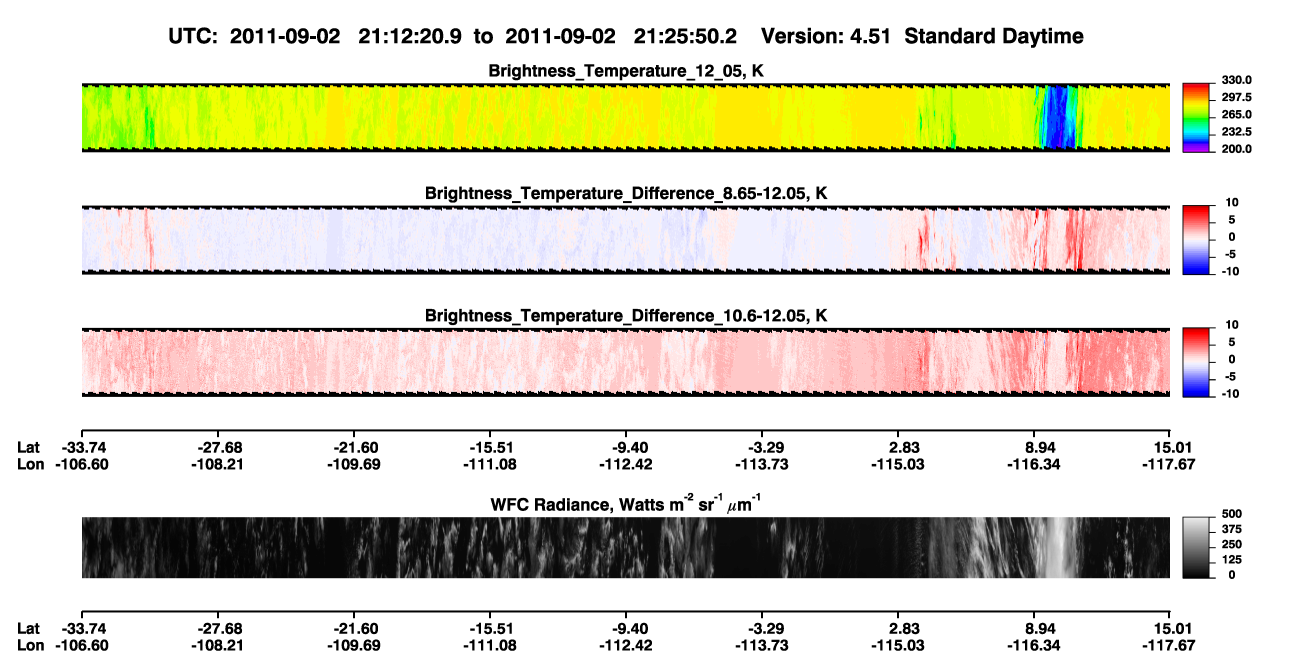Click longitude -108.21 on the axis under the 10.6-12.05 panel
Viewport: 1300px width, 667px height.
tap(217, 464)
